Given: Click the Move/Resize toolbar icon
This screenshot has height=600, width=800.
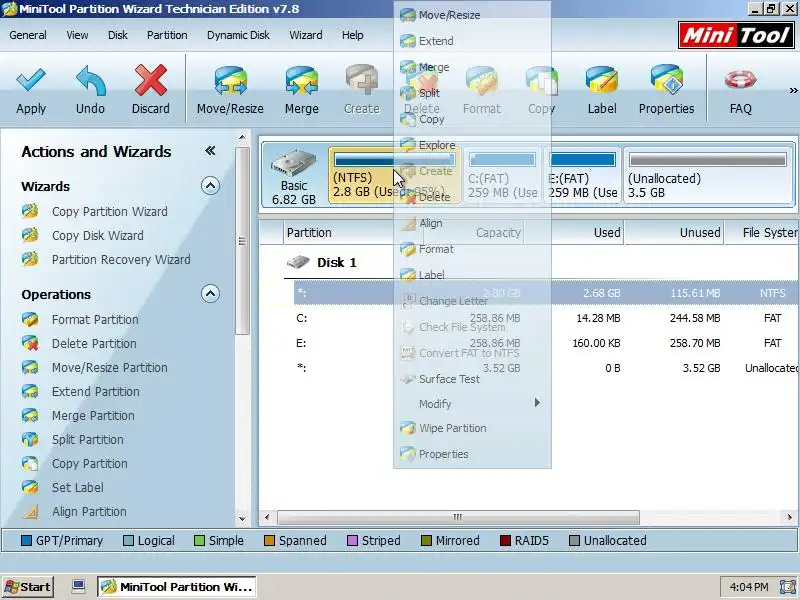Looking at the screenshot, I should pos(231,81).
